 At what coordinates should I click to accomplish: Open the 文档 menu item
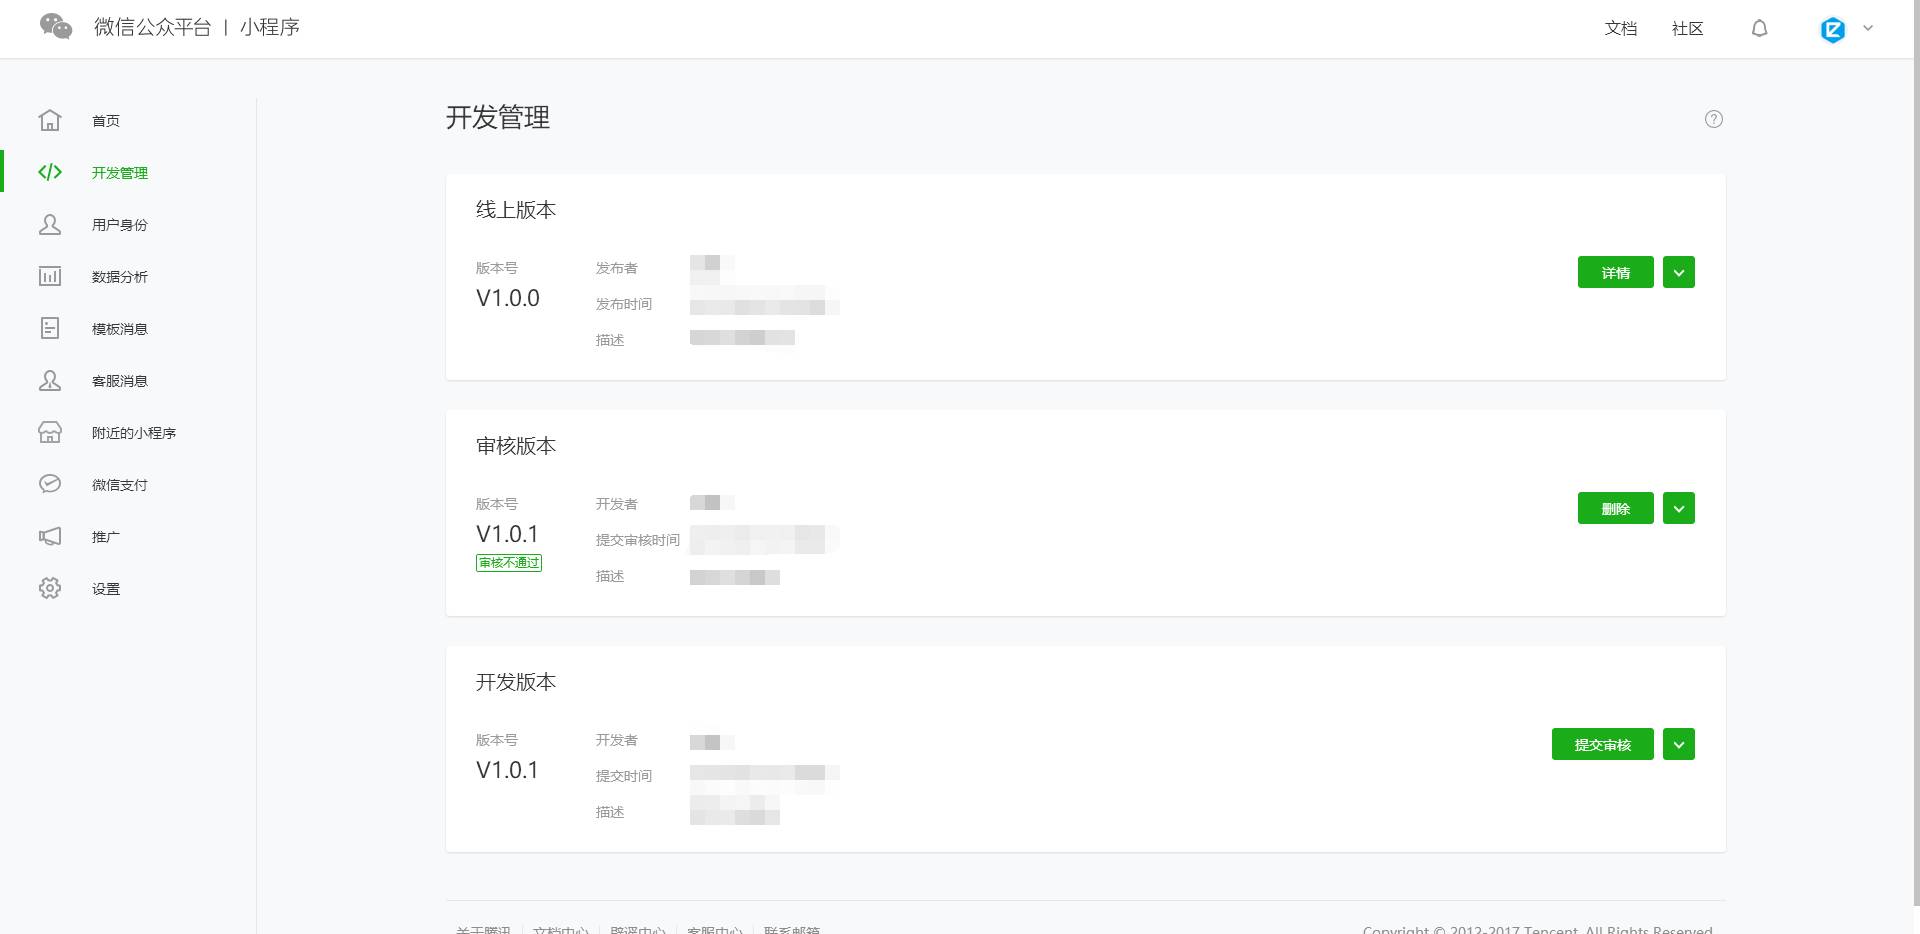pyautogui.click(x=1620, y=28)
